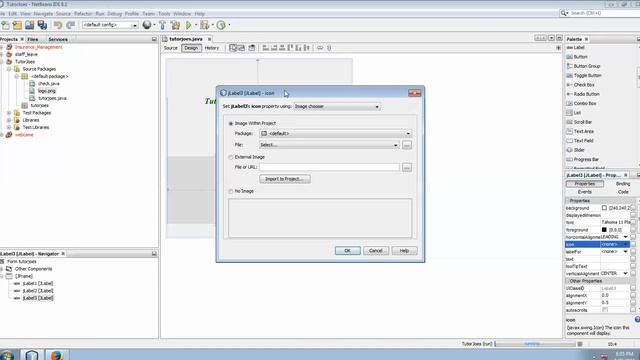640x360 pixels.
Task: Open the Navigate menu
Action: 43,13
